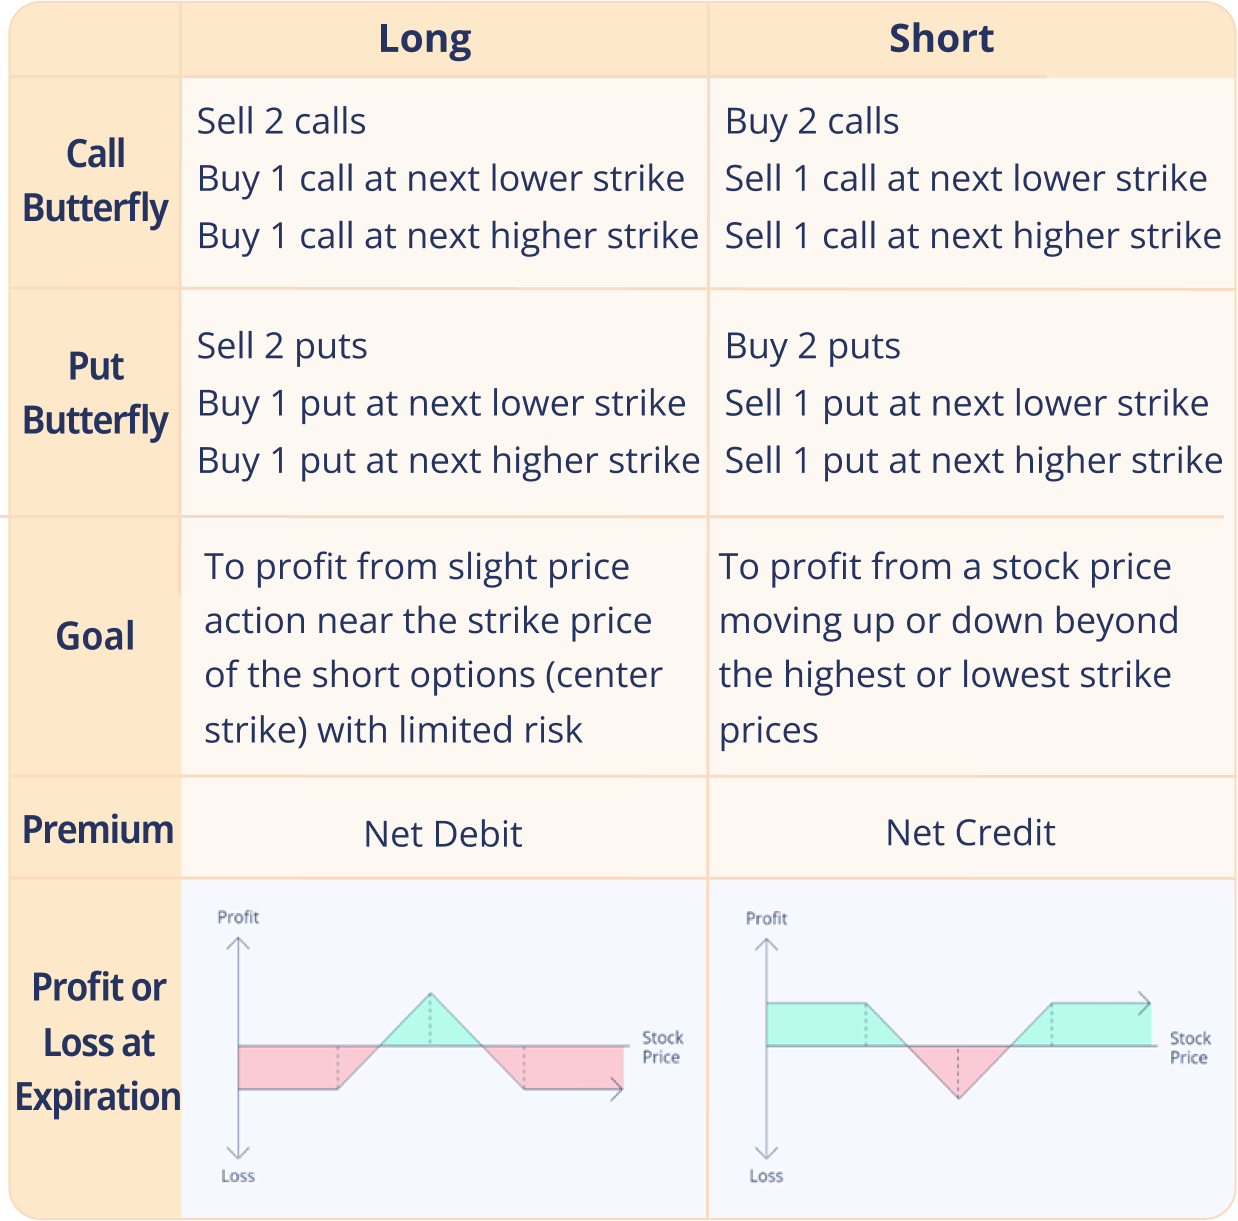The width and height of the screenshot is (1238, 1221).
Task: Click the pink loss triangle in Short chart
Action: tap(958, 1066)
